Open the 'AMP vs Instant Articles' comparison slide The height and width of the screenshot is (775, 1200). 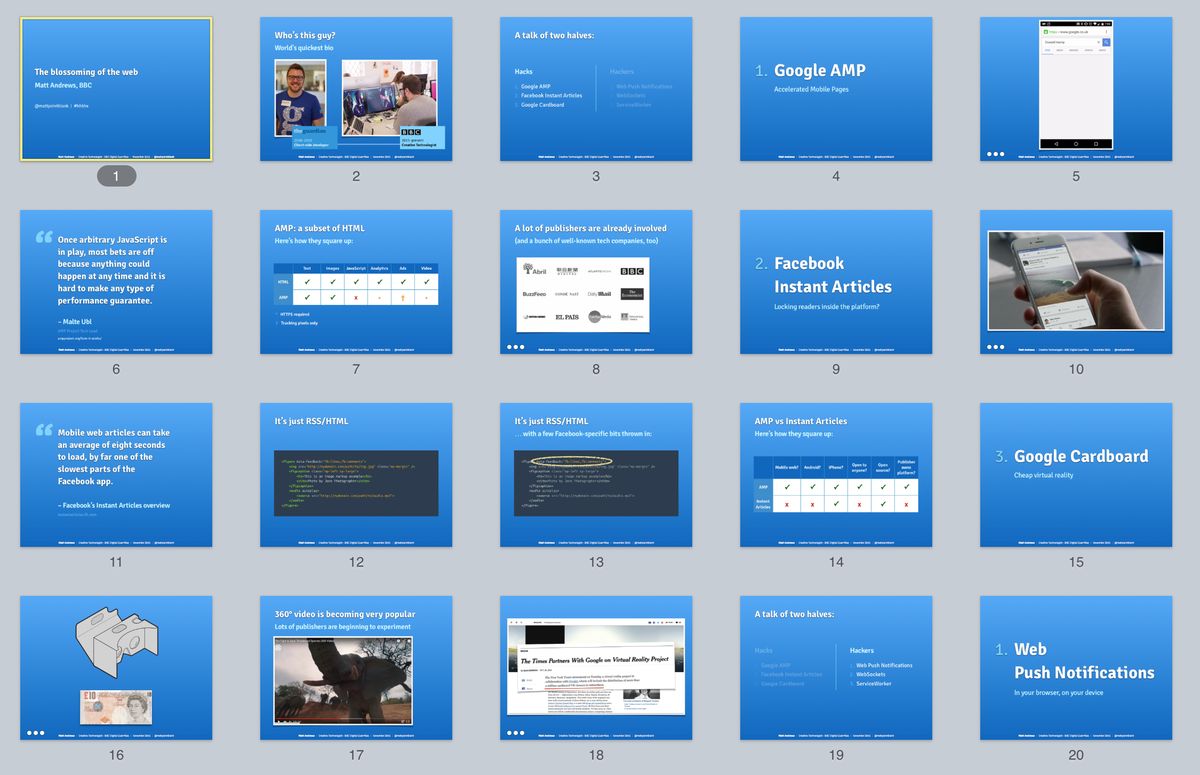836,474
